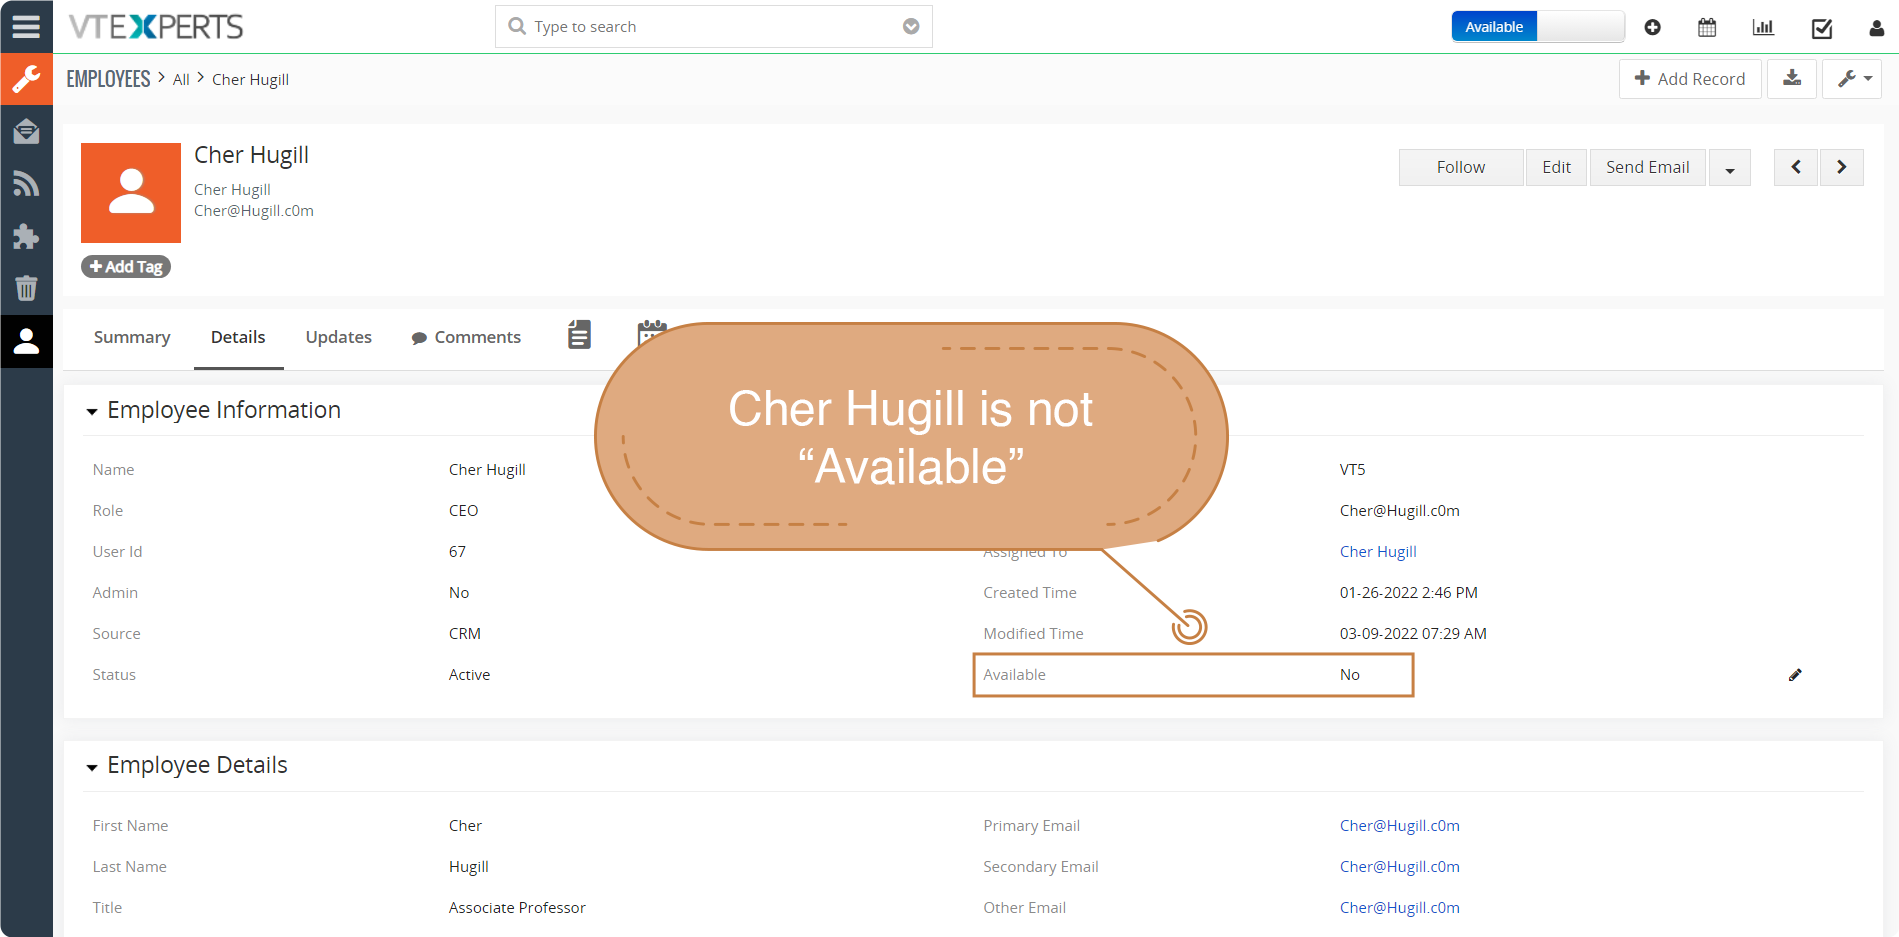
Task: Toggle the Available status switch
Action: tap(1537, 27)
